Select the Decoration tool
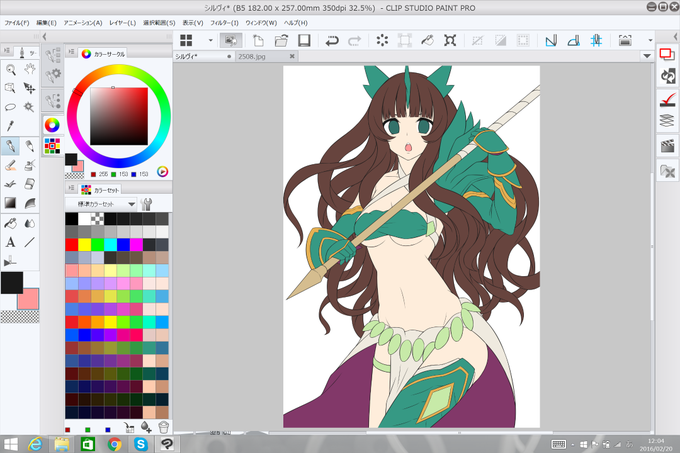The image size is (680, 453). tap(10, 184)
